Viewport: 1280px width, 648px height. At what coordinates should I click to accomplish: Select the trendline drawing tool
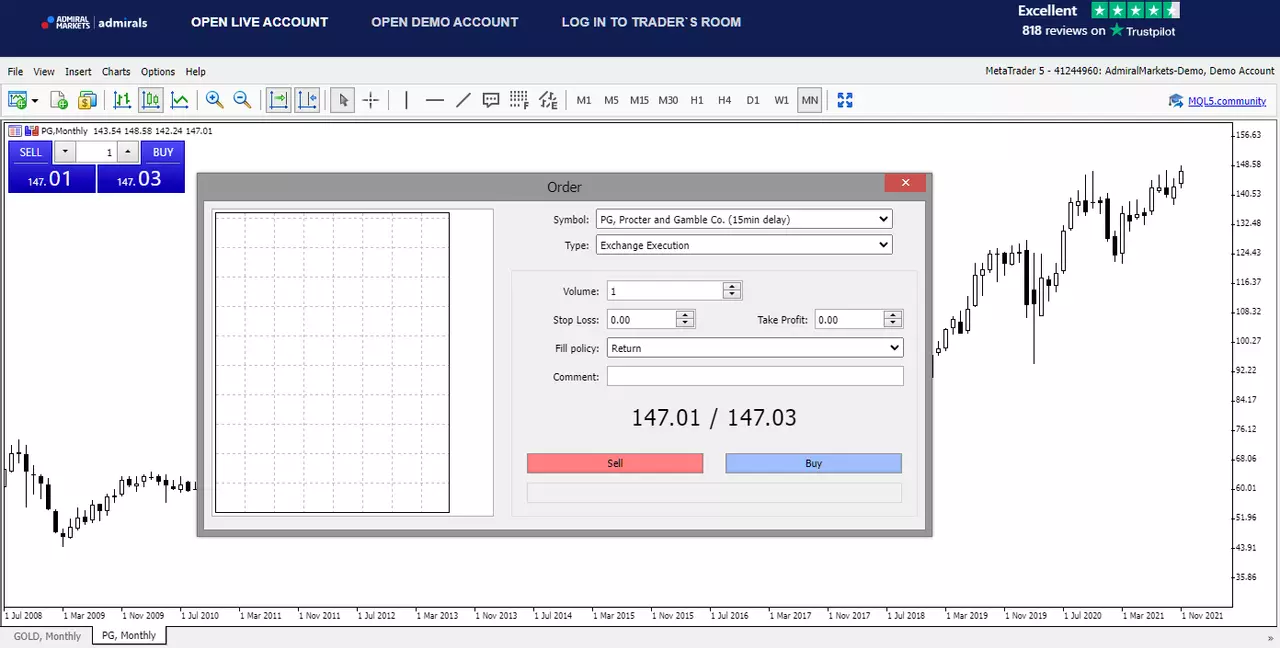pyautogui.click(x=463, y=100)
